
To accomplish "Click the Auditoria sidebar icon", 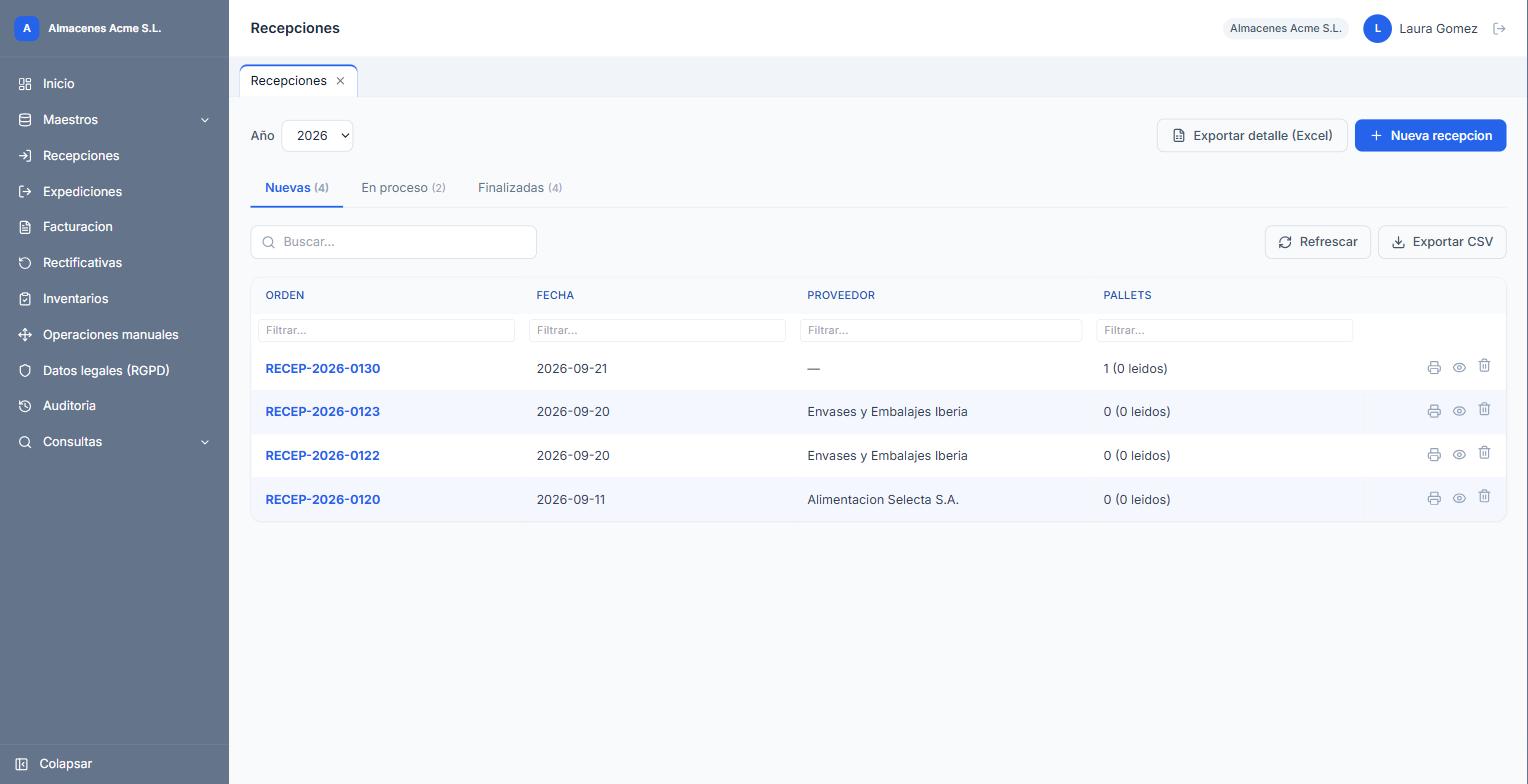I will tap(25, 406).
